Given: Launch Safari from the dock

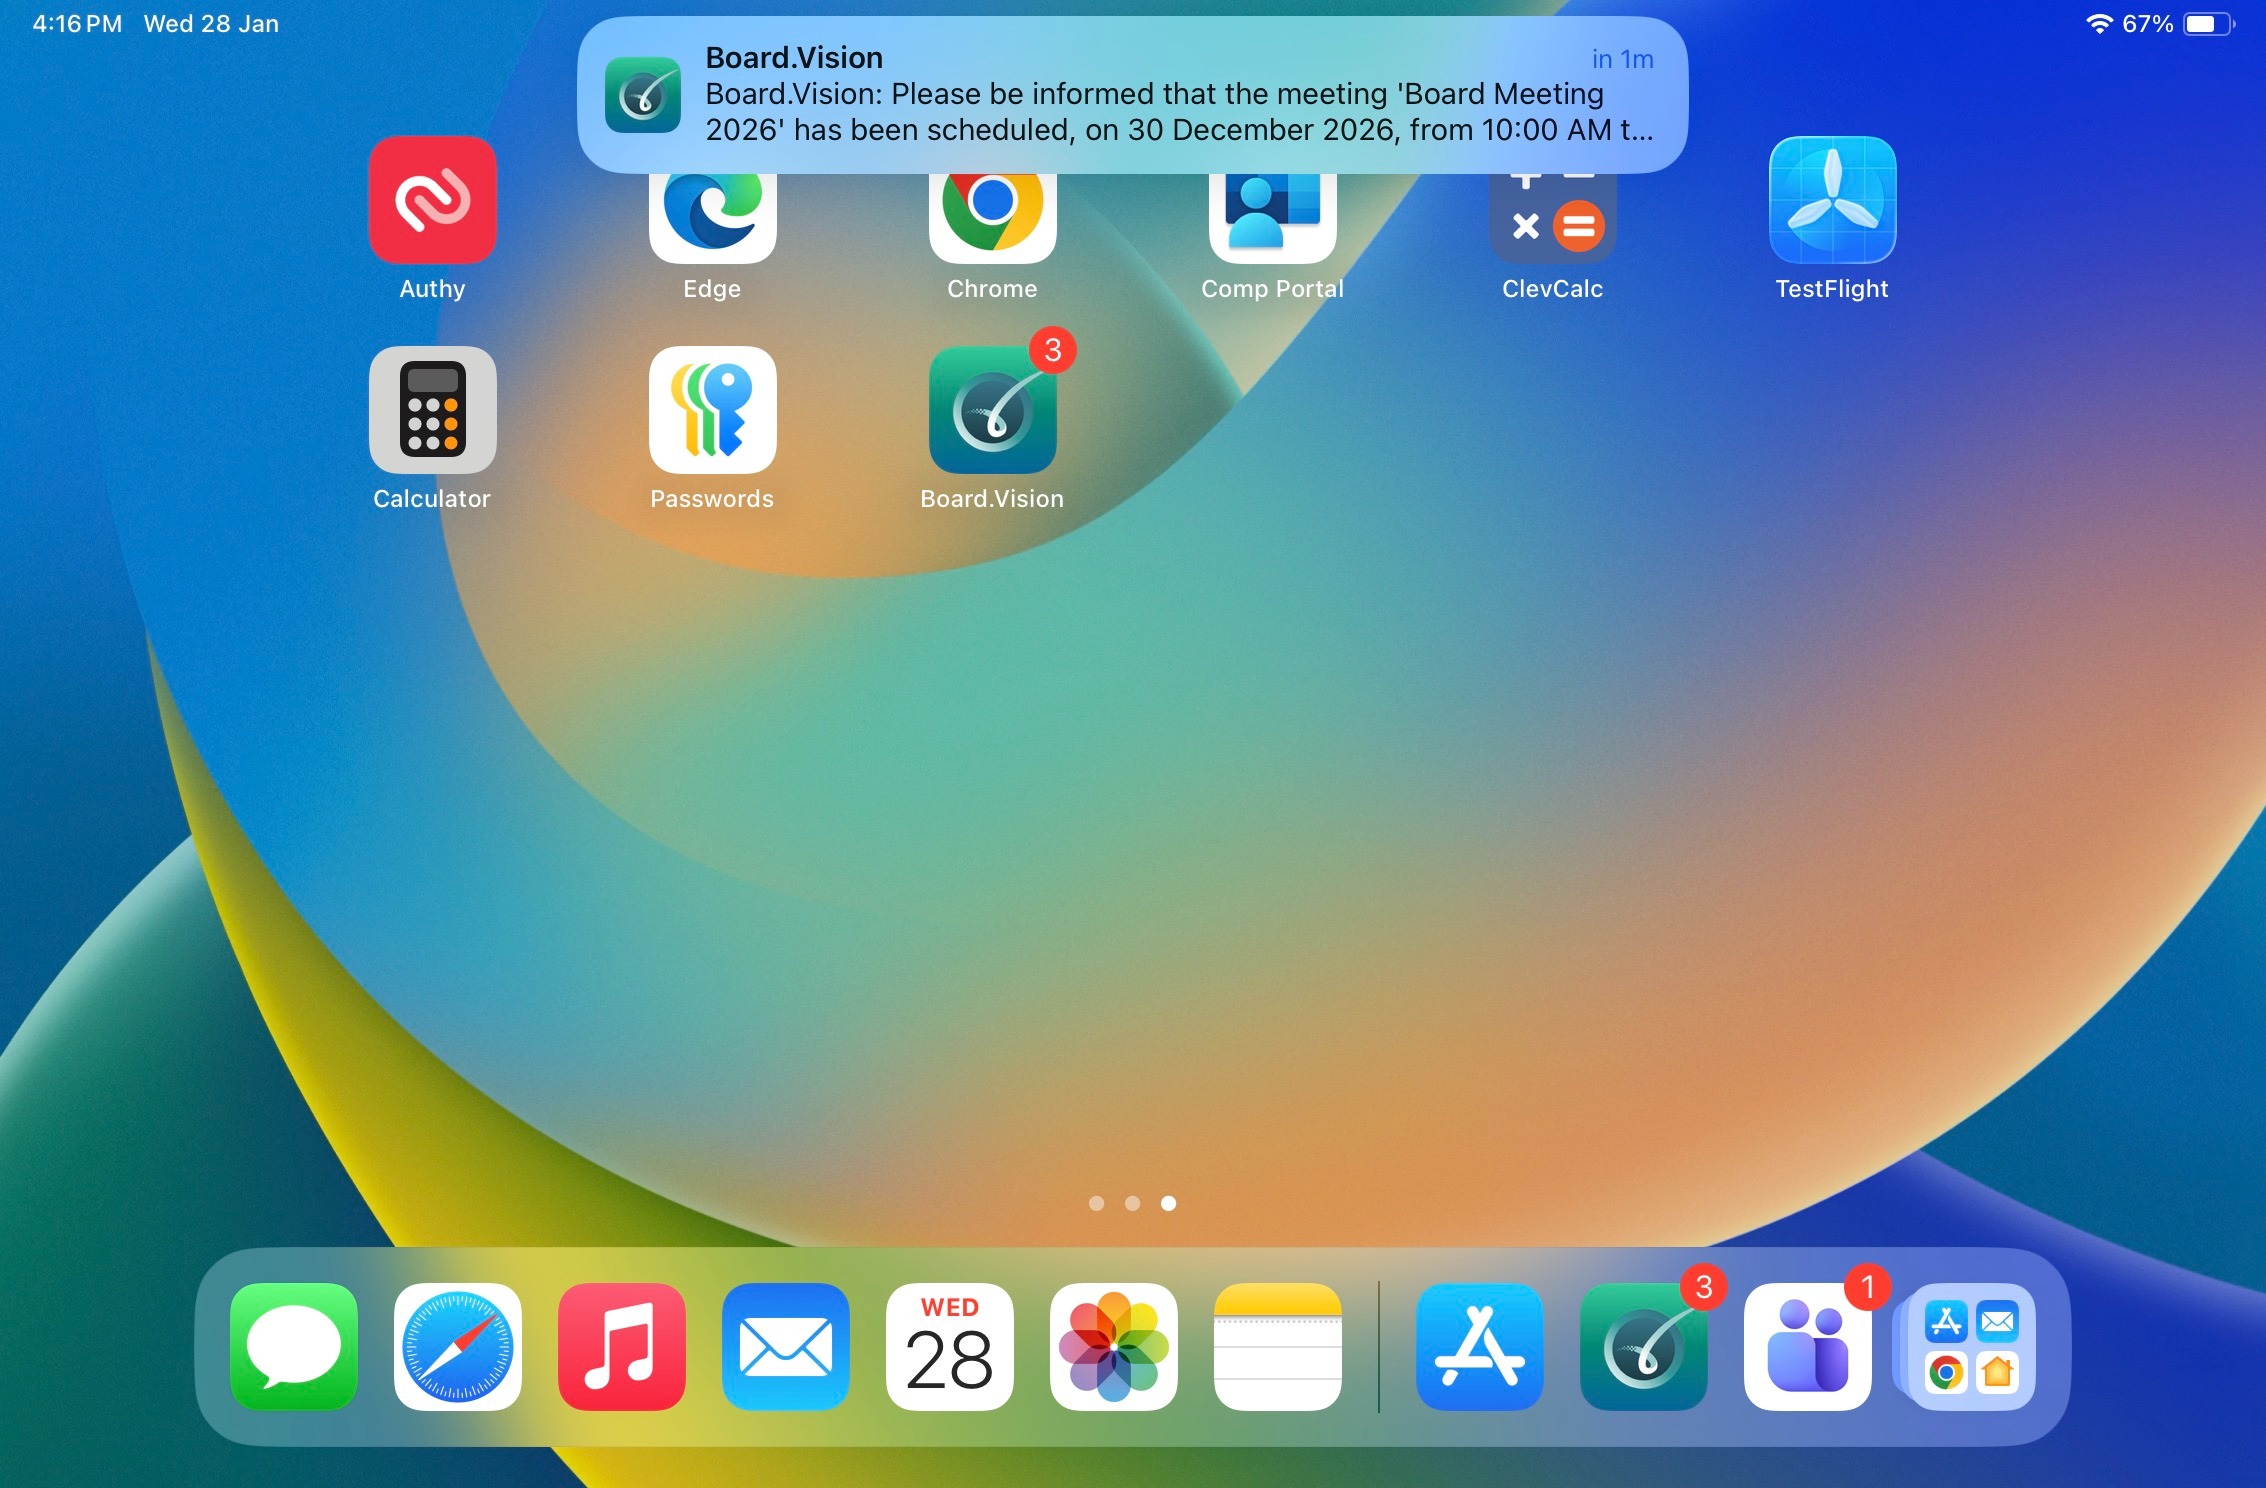Looking at the screenshot, I should [457, 1346].
